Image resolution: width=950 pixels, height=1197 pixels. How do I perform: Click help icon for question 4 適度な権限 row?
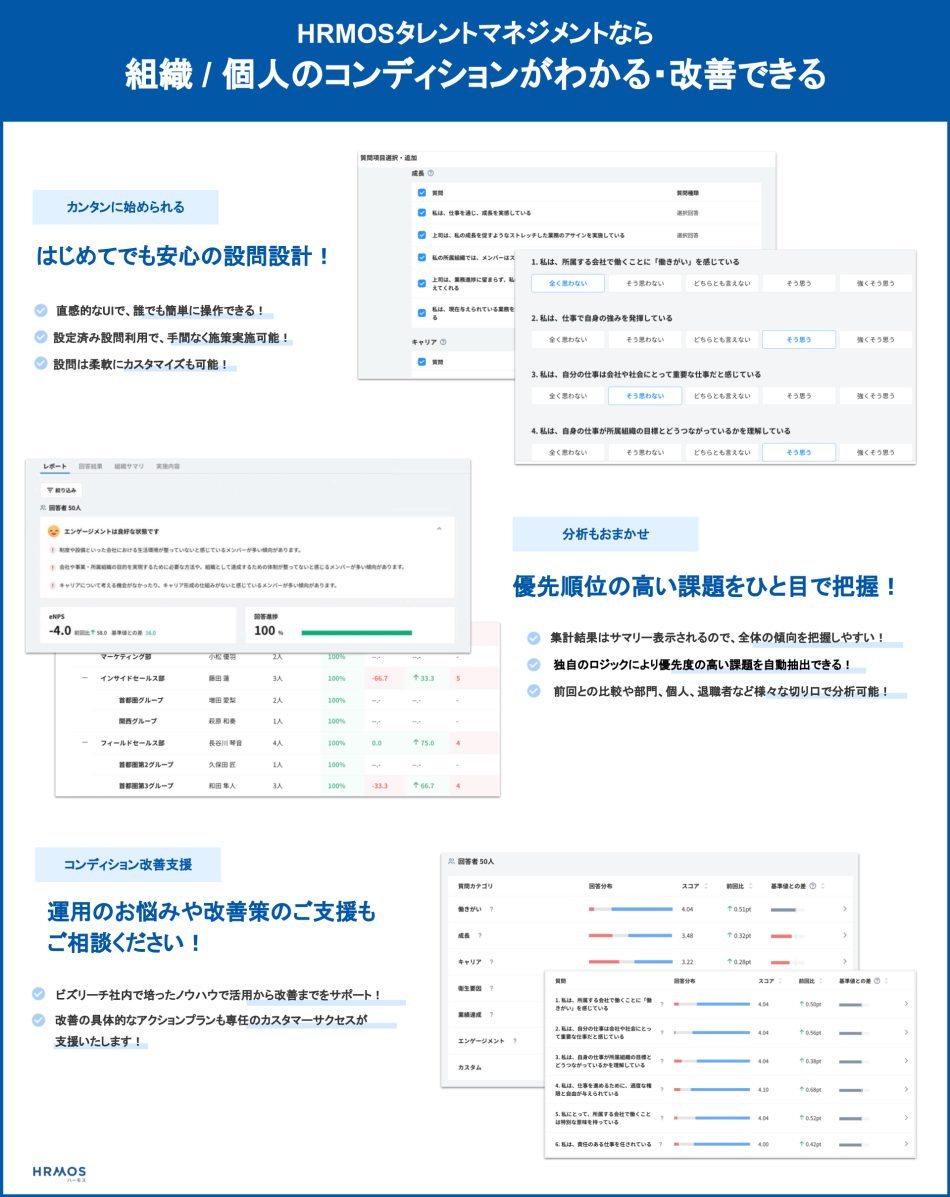tap(661, 1089)
